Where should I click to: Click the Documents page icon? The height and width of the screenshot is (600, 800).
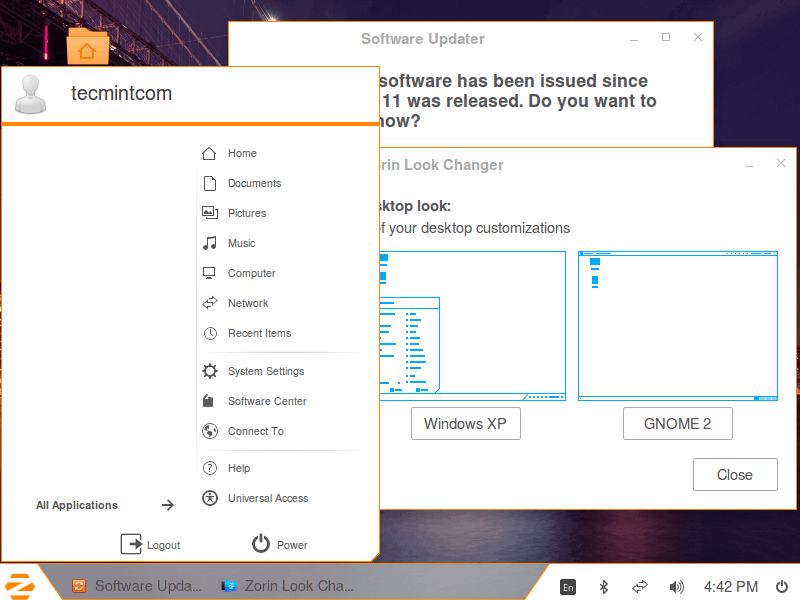(210, 183)
